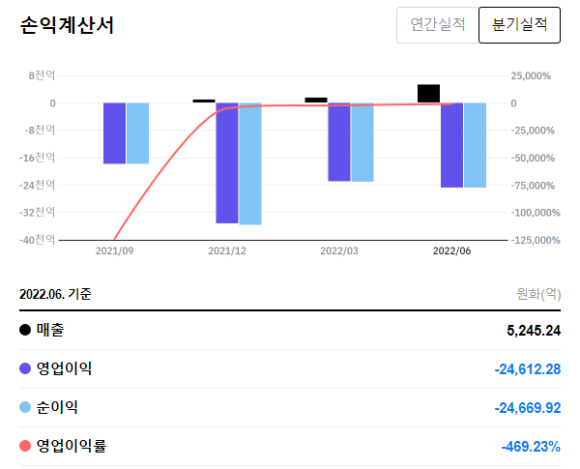580x469 pixels.
Task: Select the 2022/03 axis label
Action: point(339,251)
